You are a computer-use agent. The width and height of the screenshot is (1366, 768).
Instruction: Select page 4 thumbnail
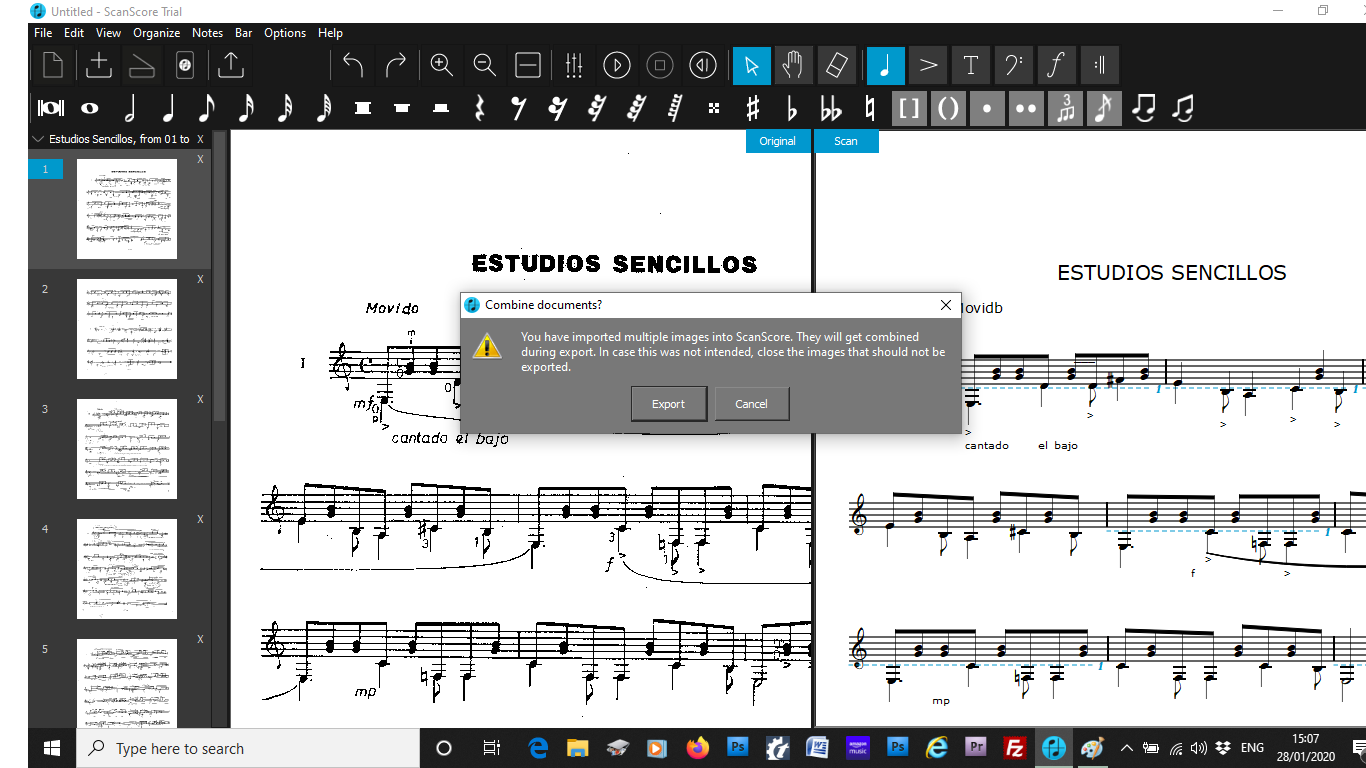point(127,569)
